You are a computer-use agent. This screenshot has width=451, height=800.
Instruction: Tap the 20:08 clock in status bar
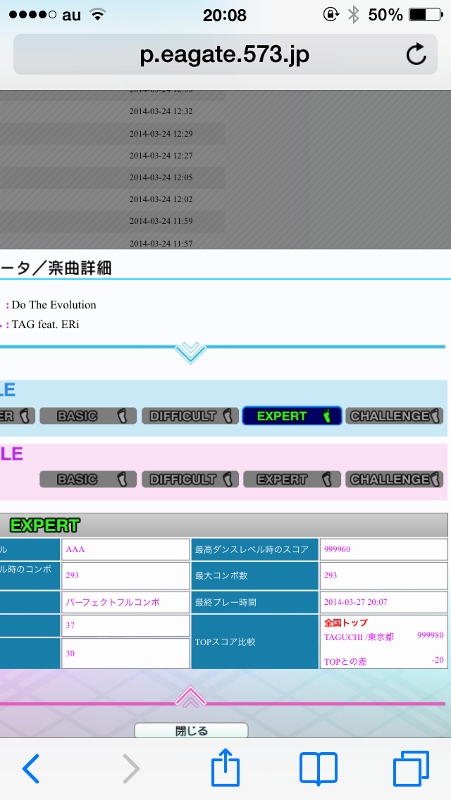[x=224, y=15]
